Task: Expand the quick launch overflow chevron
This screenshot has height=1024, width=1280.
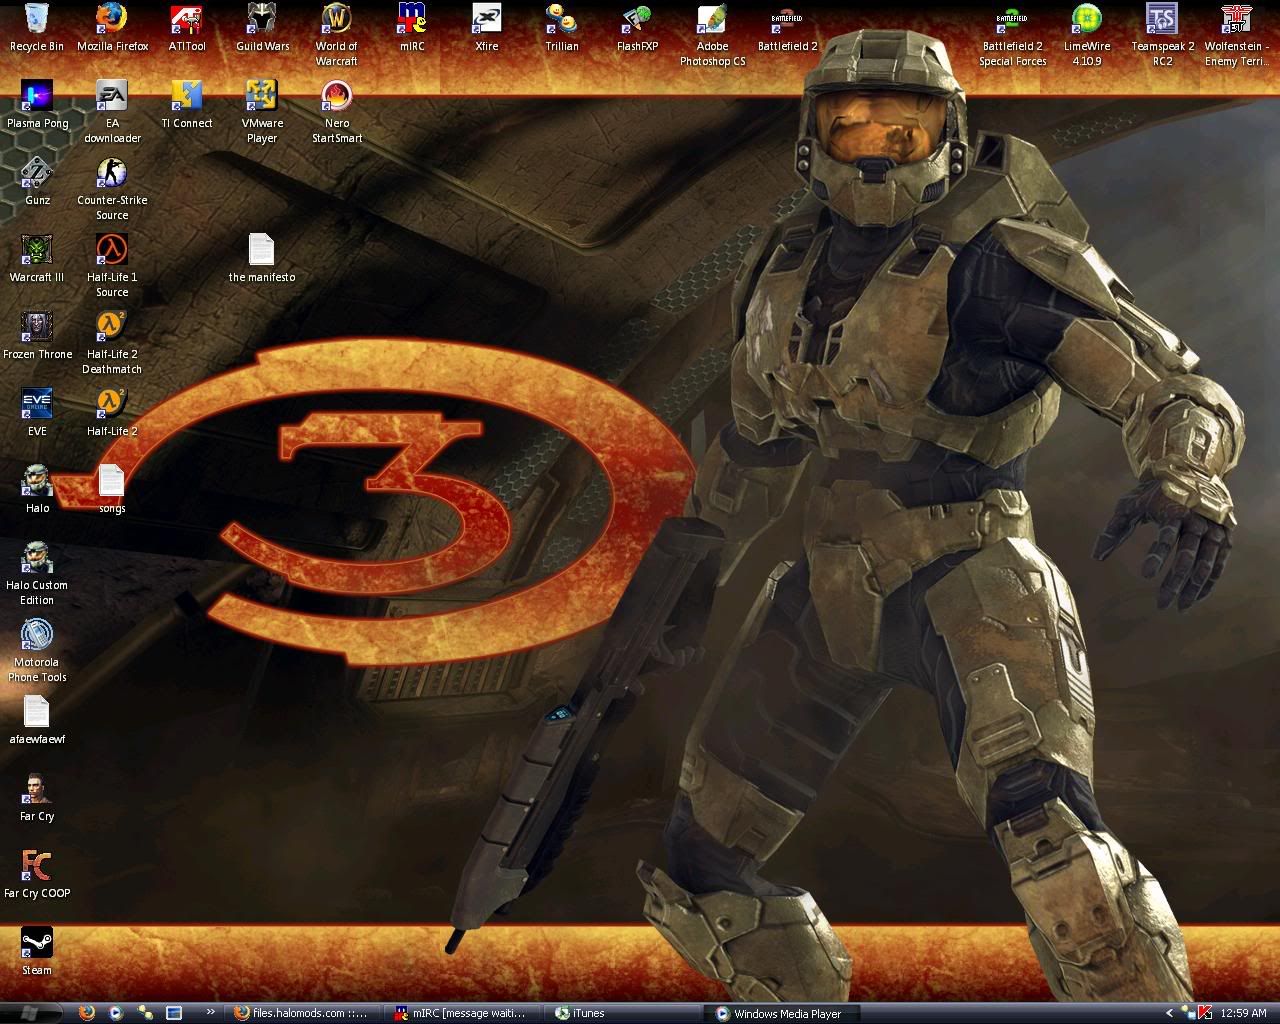Action: coord(210,1012)
